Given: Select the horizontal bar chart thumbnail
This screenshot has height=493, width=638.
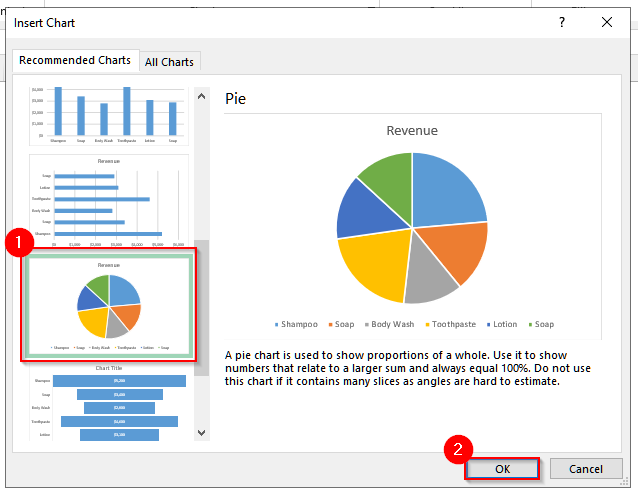Looking at the screenshot, I should 109,201.
